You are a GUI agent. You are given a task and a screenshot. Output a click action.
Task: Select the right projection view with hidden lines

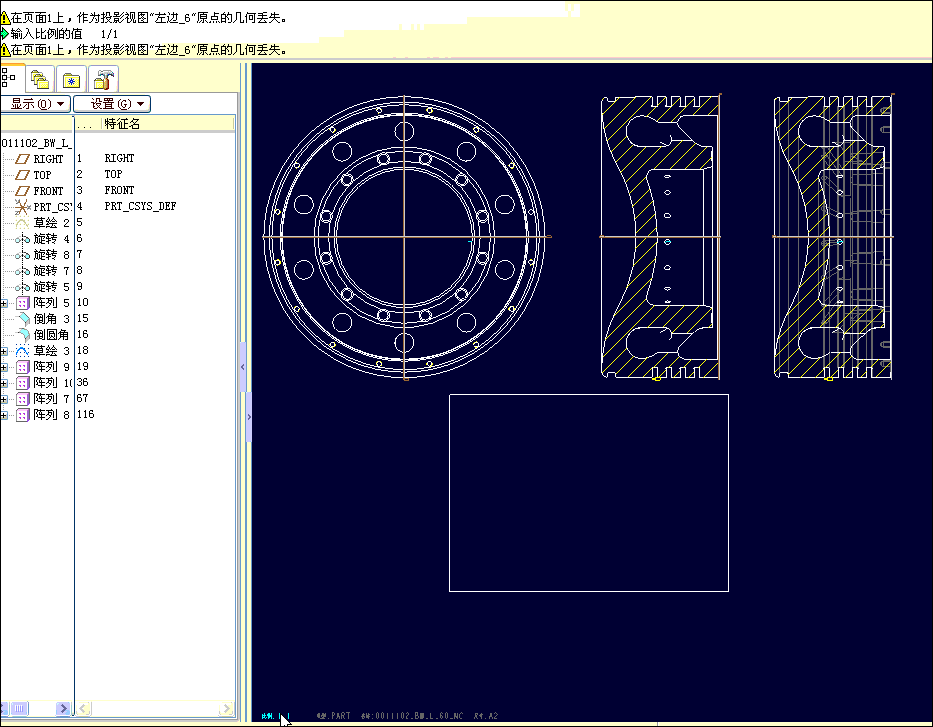(x=833, y=237)
